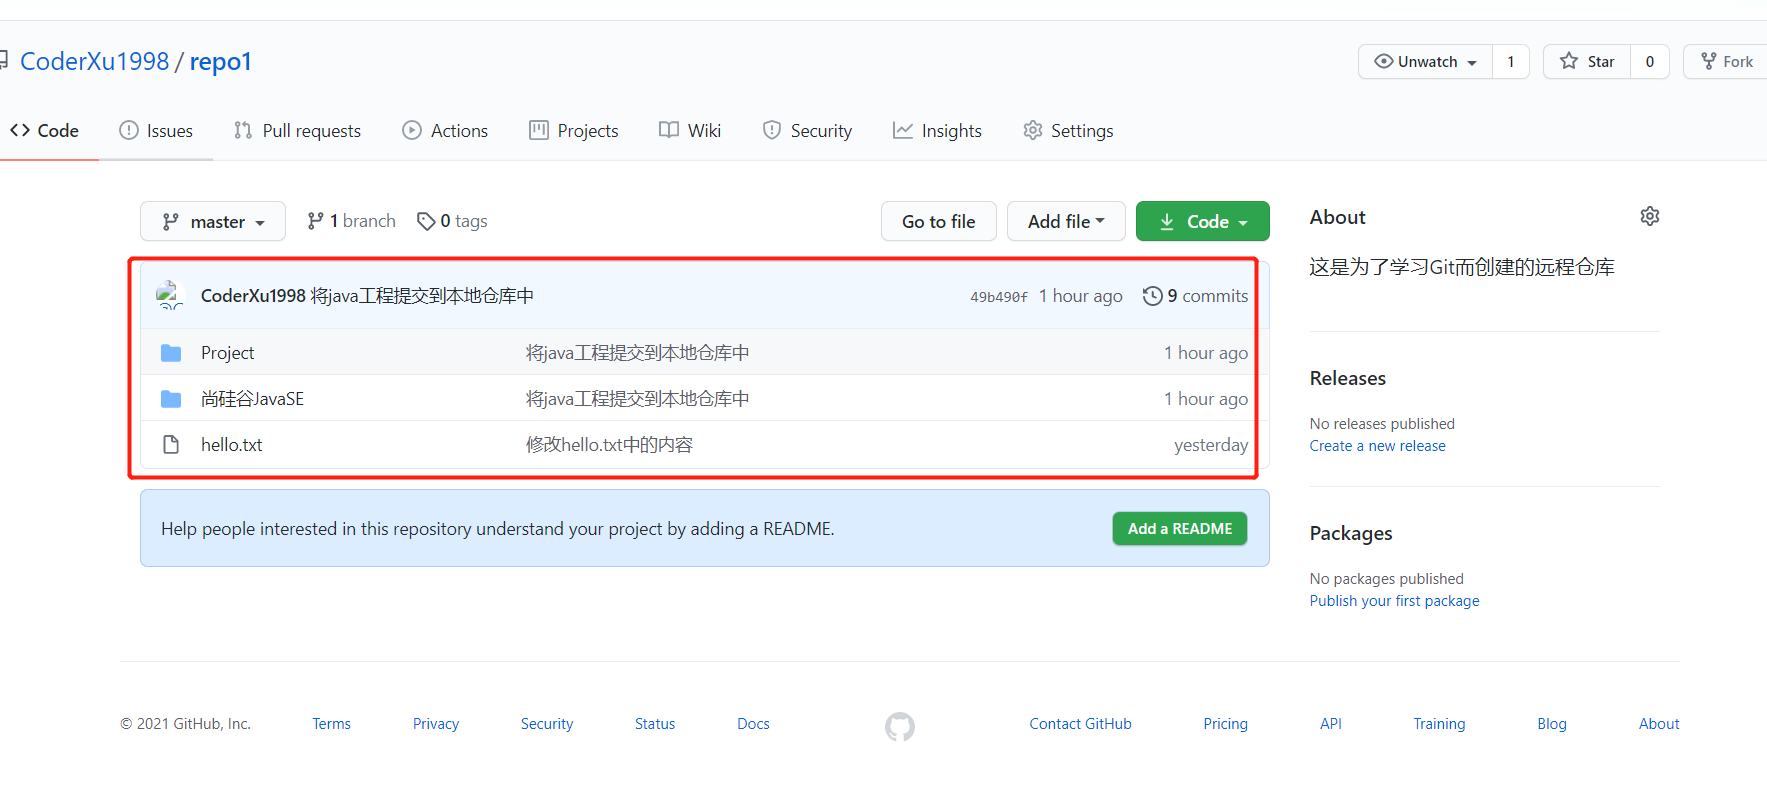Open the Actions tab
The image size is (1767, 793).
445,131
